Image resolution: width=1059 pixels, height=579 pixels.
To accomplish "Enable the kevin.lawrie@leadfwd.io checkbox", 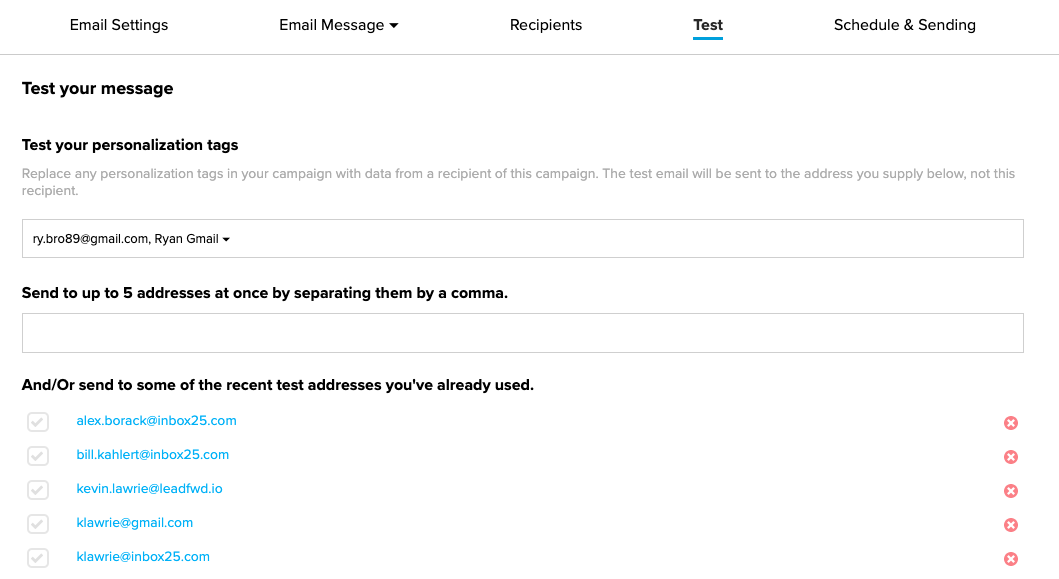I will coord(38,489).
